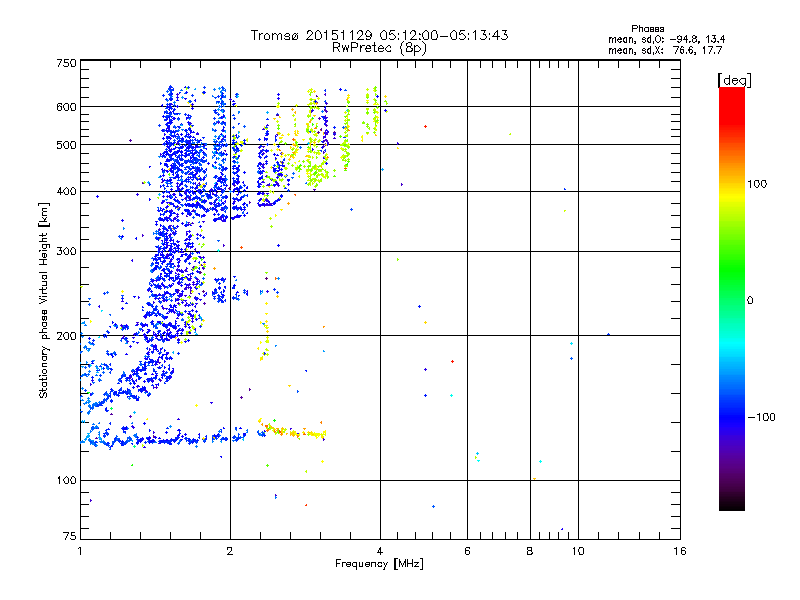This screenshot has height=600, width=800.
Task: Click the 'Frequency [MHz]' x-axis title
Action: coord(379,564)
